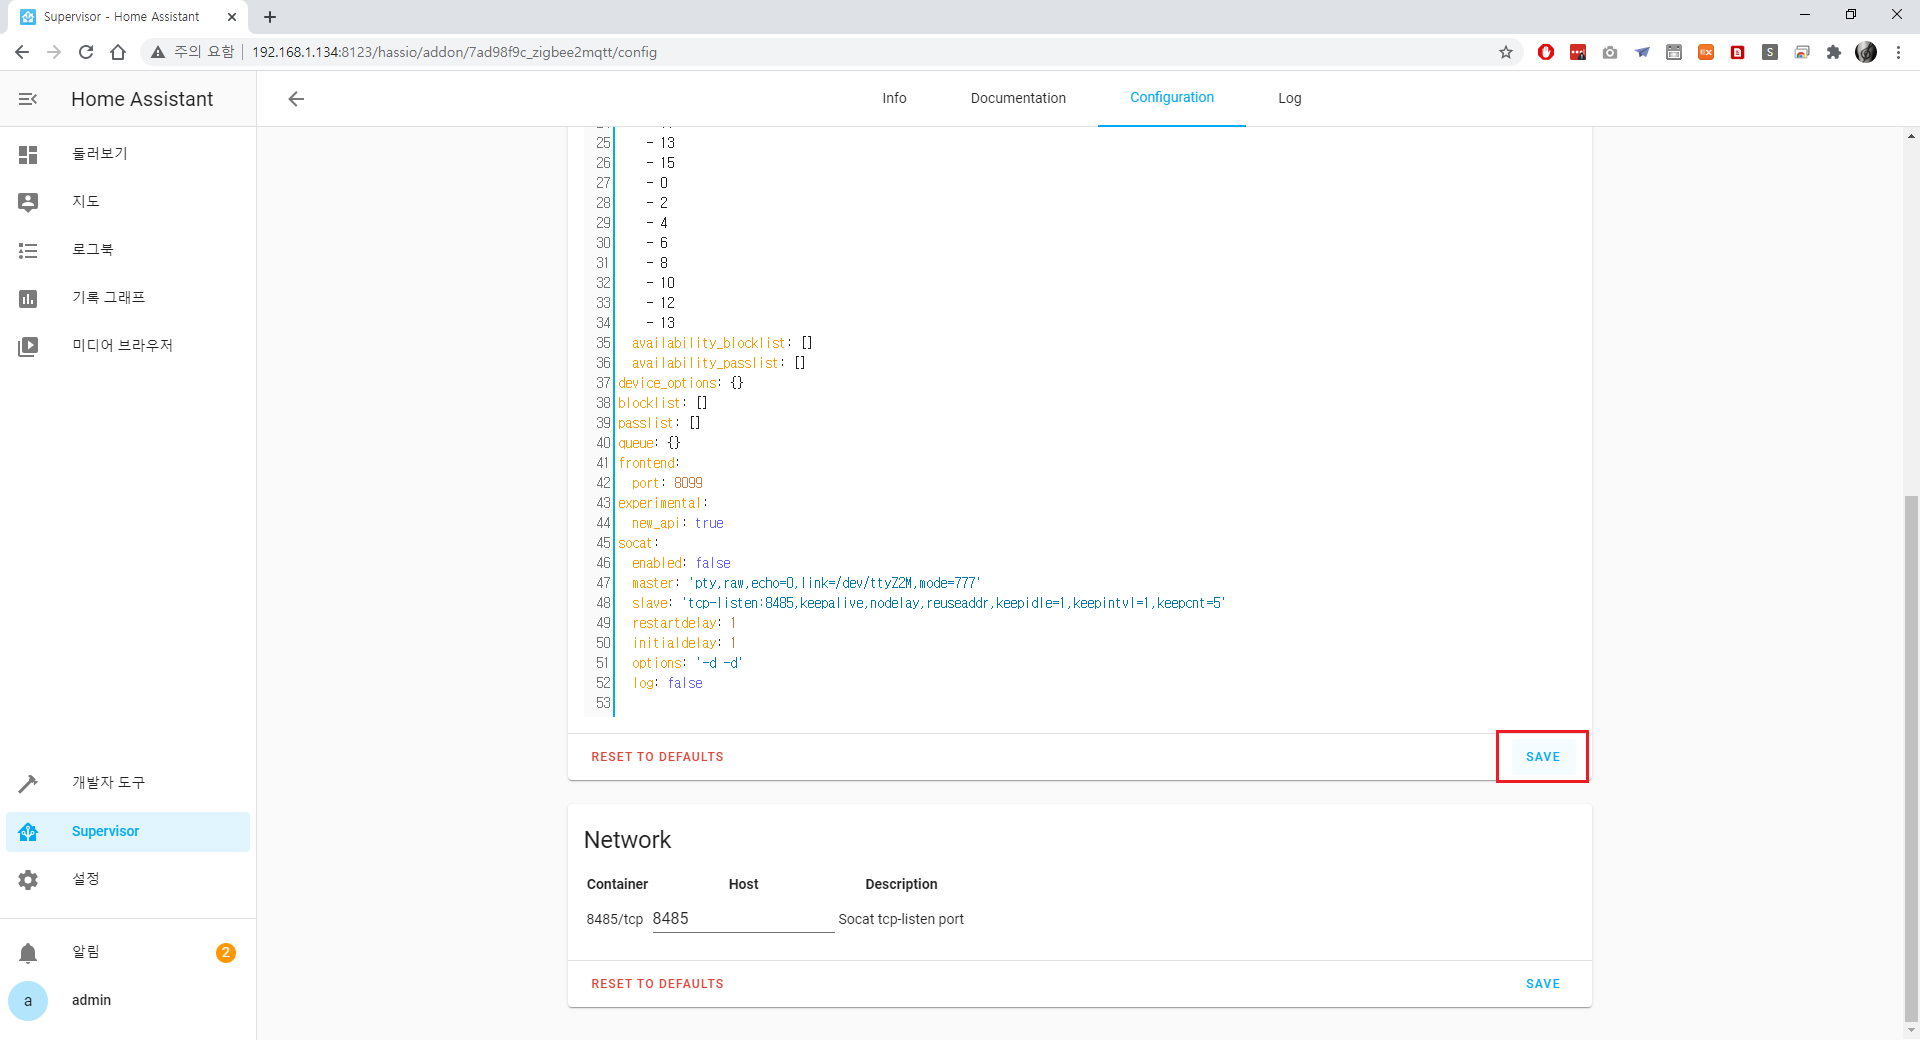Collapse the Home Assistant sidebar menu

tap(28, 99)
